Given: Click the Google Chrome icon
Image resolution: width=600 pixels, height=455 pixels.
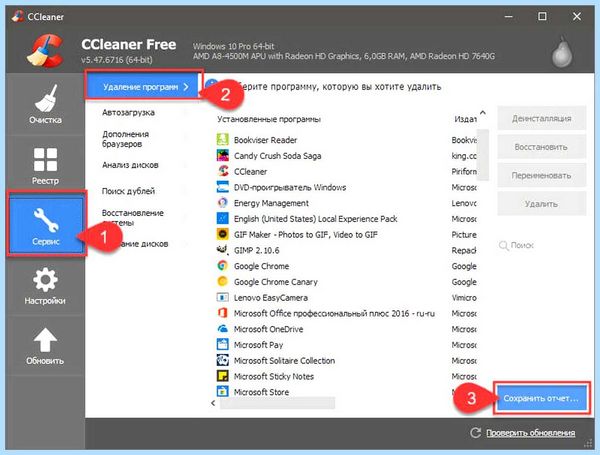Looking at the screenshot, I should pyautogui.click(x=222, y=266).
